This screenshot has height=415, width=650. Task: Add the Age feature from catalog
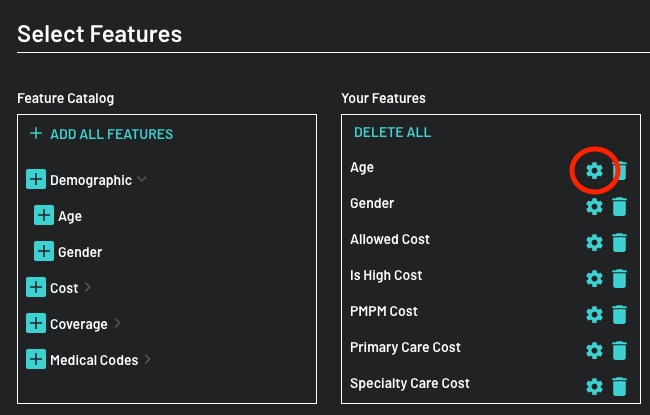[x=44, y=216]
